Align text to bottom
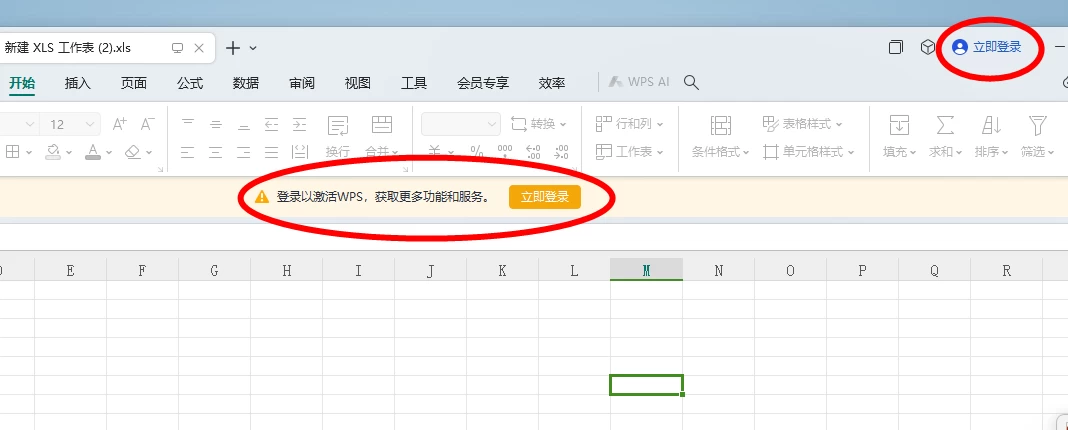The height and width of the screenshot is (430, 1068). (x=244, y=124)
